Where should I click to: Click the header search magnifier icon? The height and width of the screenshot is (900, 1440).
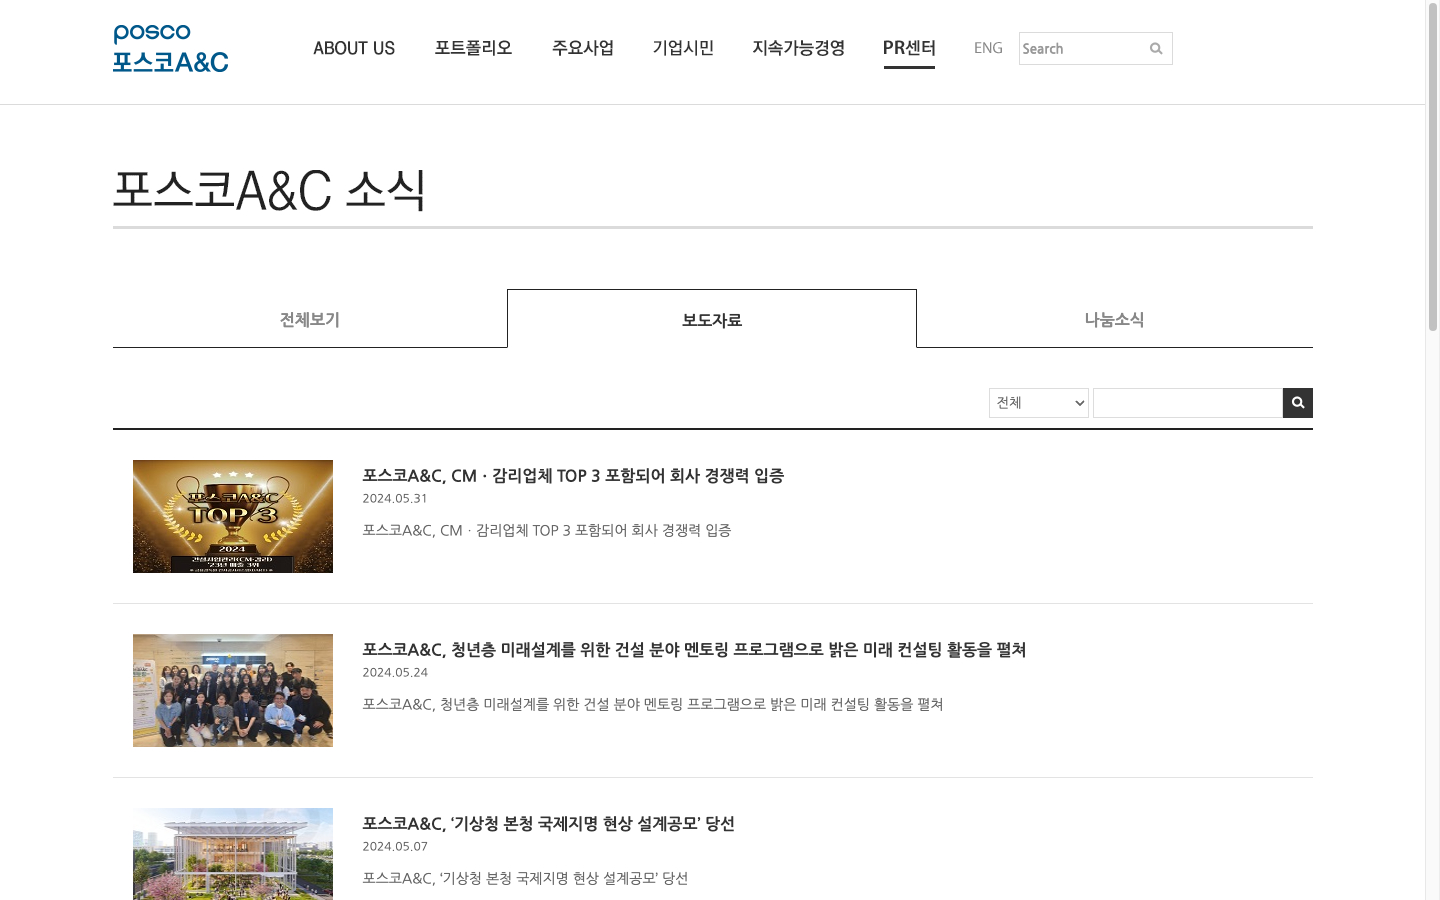tap(1156, 49)
